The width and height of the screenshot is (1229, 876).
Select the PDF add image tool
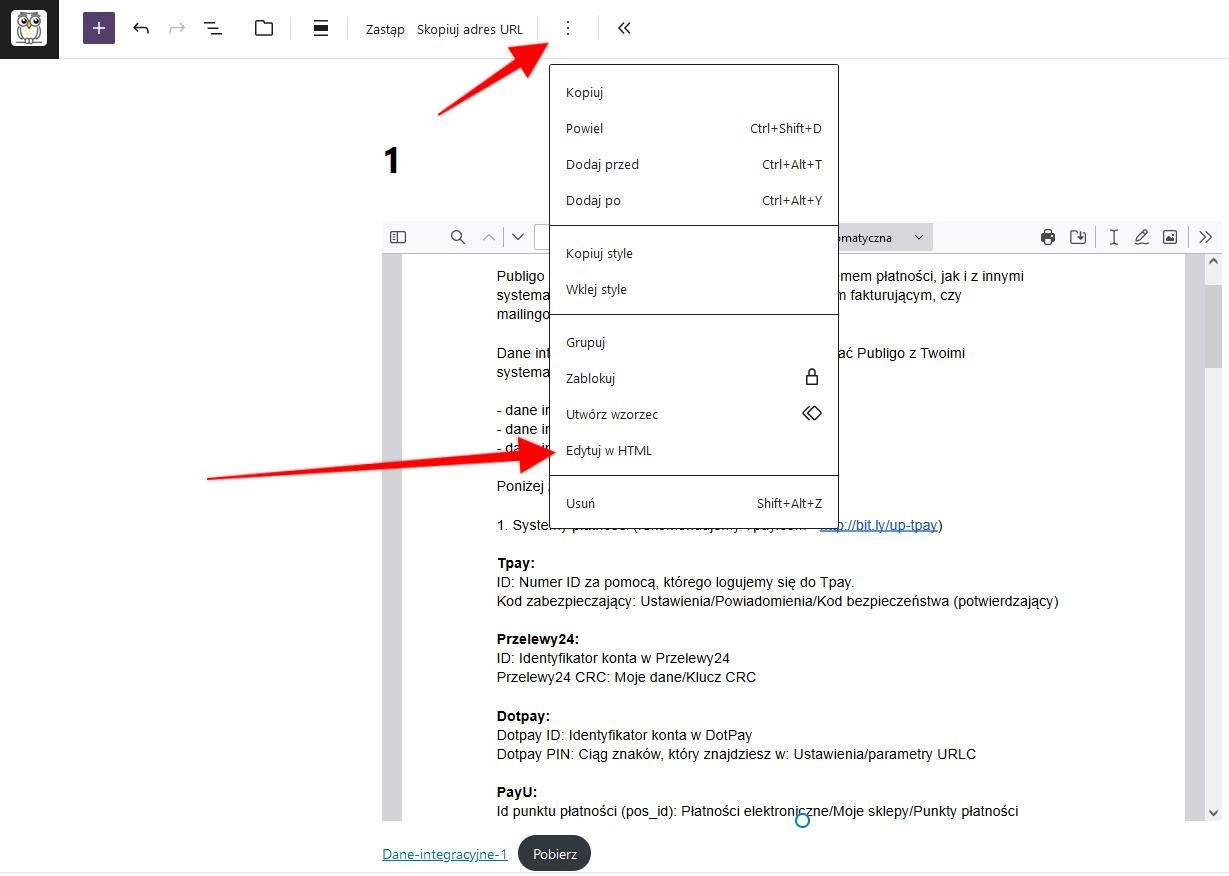1170,237
